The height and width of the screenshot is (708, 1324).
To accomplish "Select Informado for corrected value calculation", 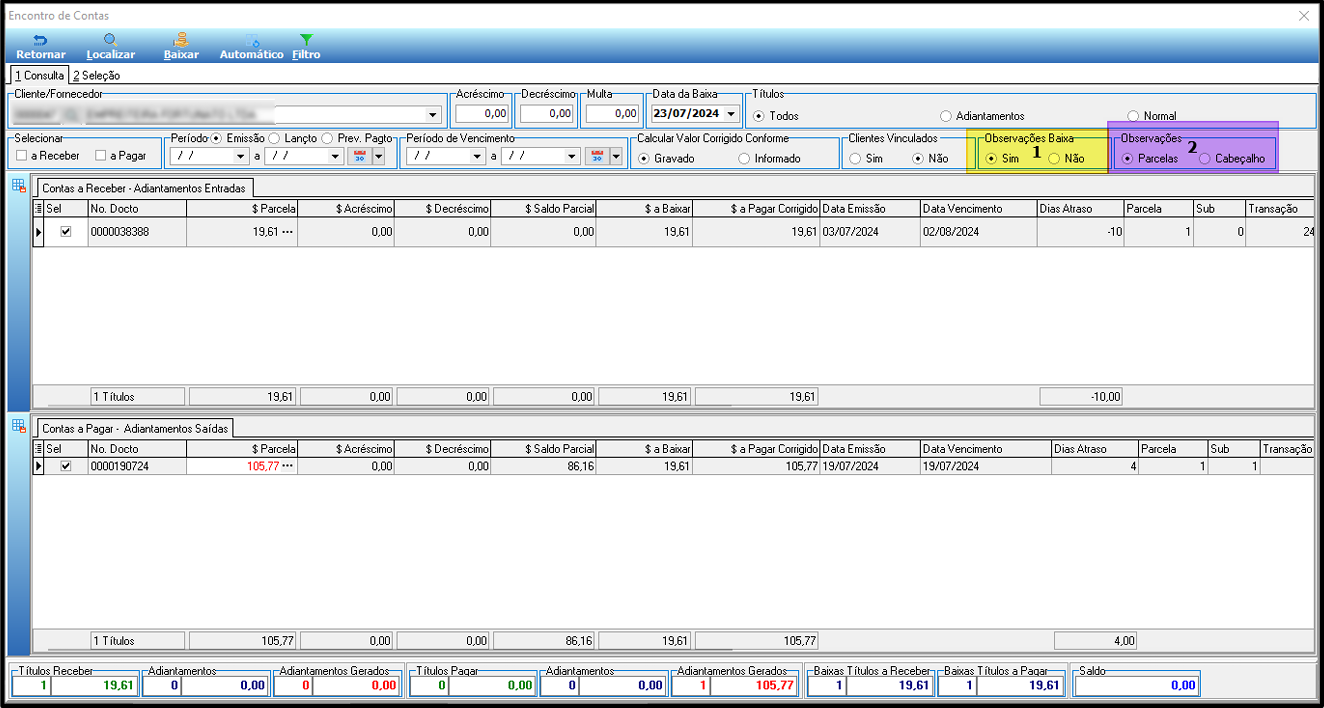I will (x=744, y=158).
